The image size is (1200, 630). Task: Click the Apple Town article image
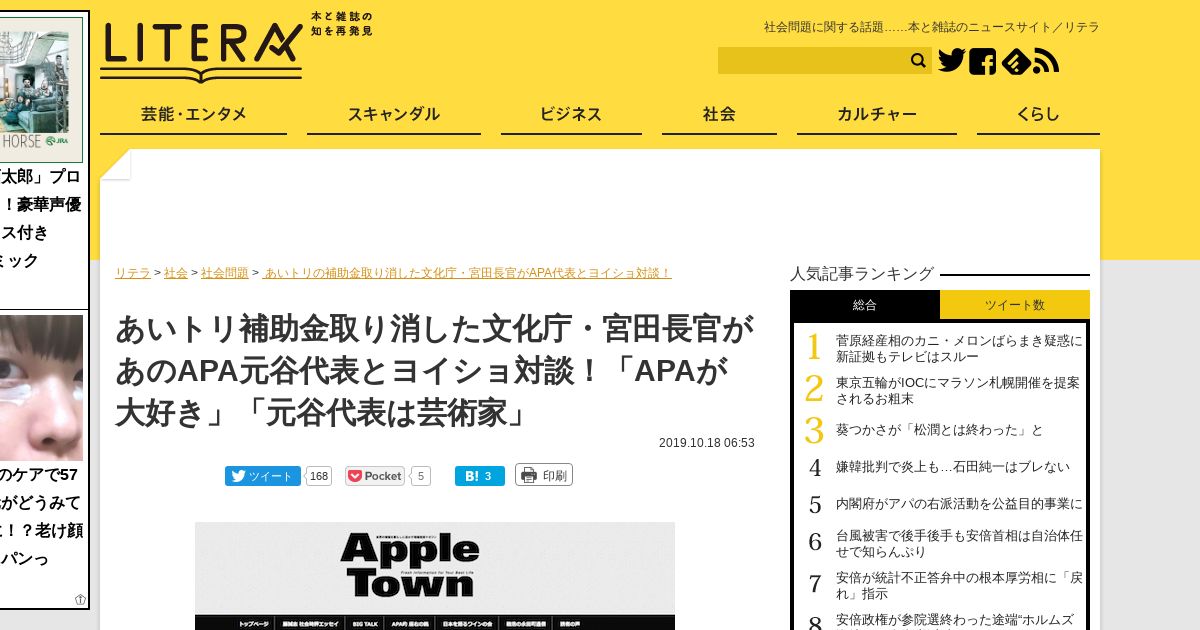pos(435,576)
